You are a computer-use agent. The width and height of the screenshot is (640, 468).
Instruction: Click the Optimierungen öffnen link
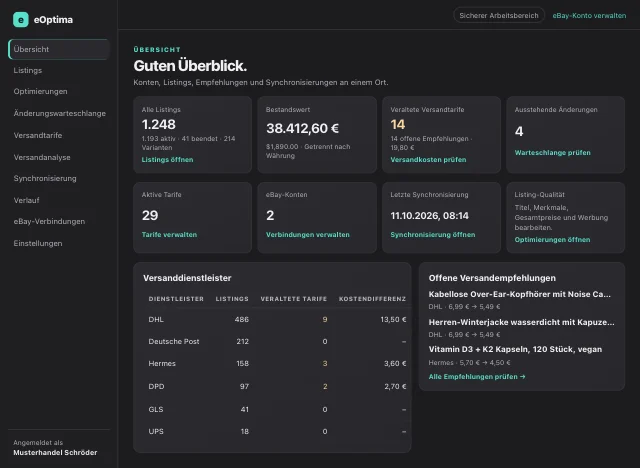click(552, 240)
